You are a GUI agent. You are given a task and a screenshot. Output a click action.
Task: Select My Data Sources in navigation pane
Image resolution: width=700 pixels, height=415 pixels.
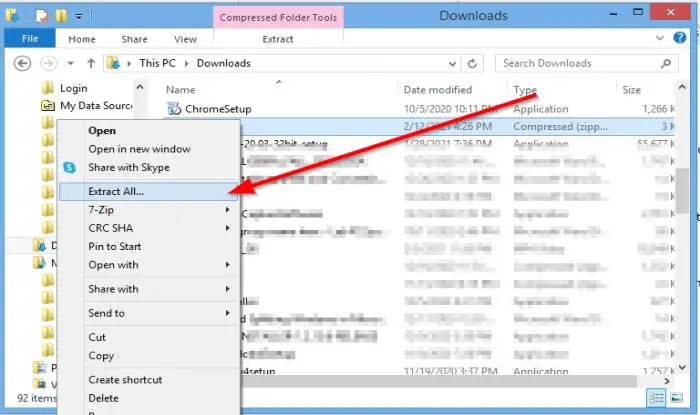87,106
